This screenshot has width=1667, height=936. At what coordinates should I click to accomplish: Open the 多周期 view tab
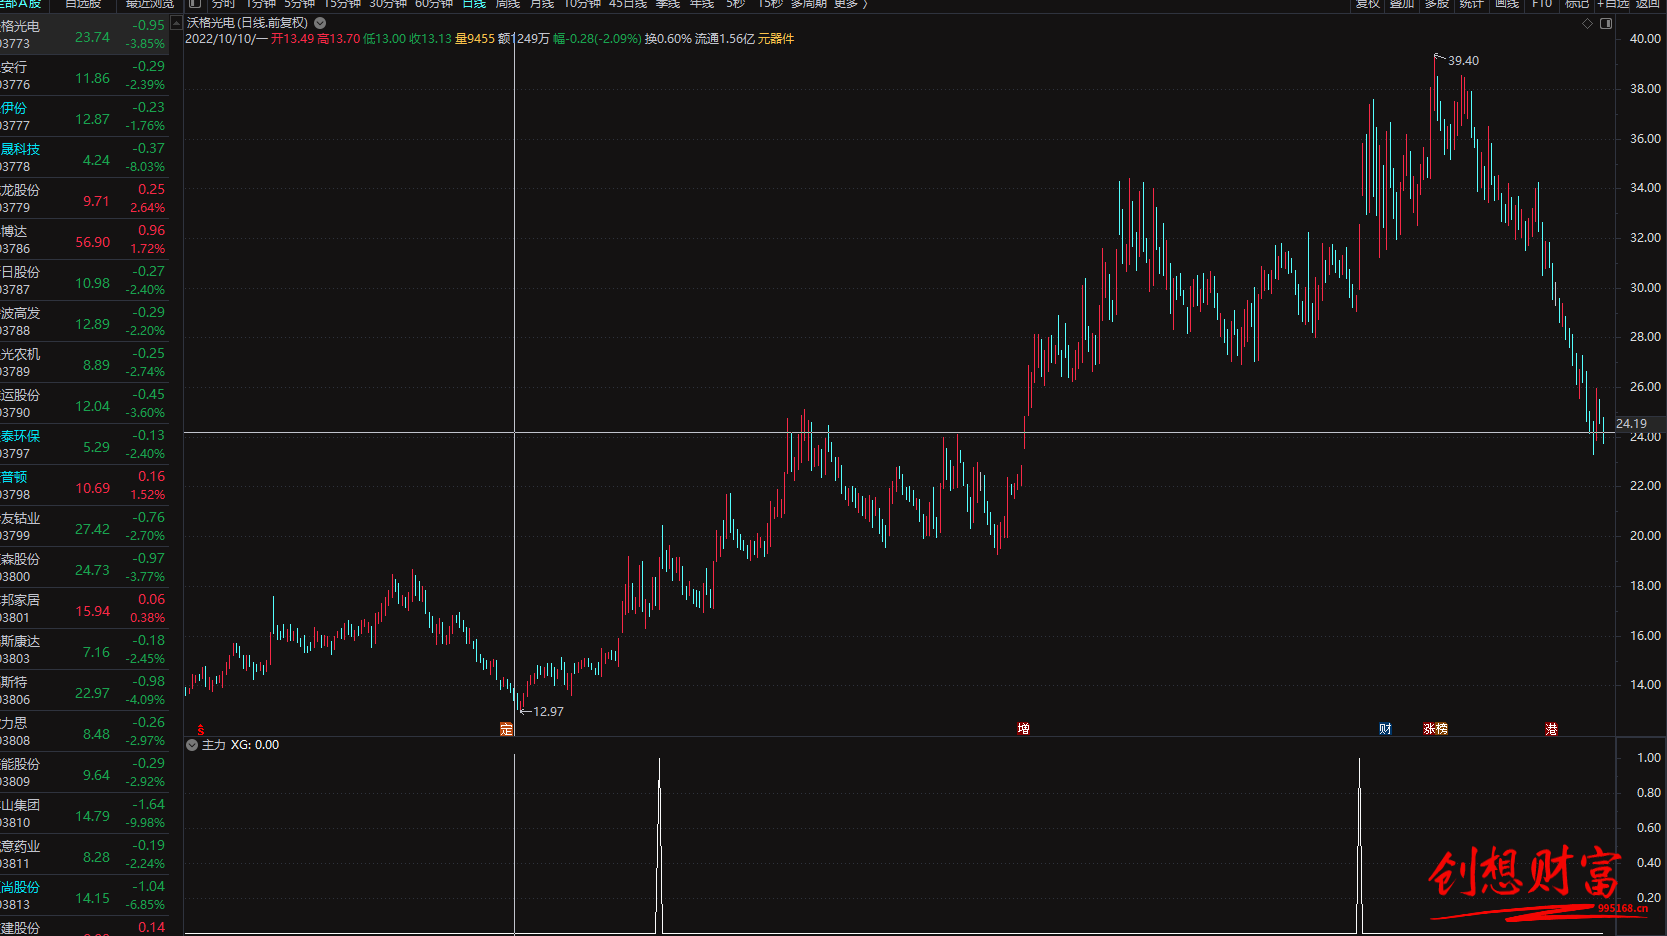809,4
